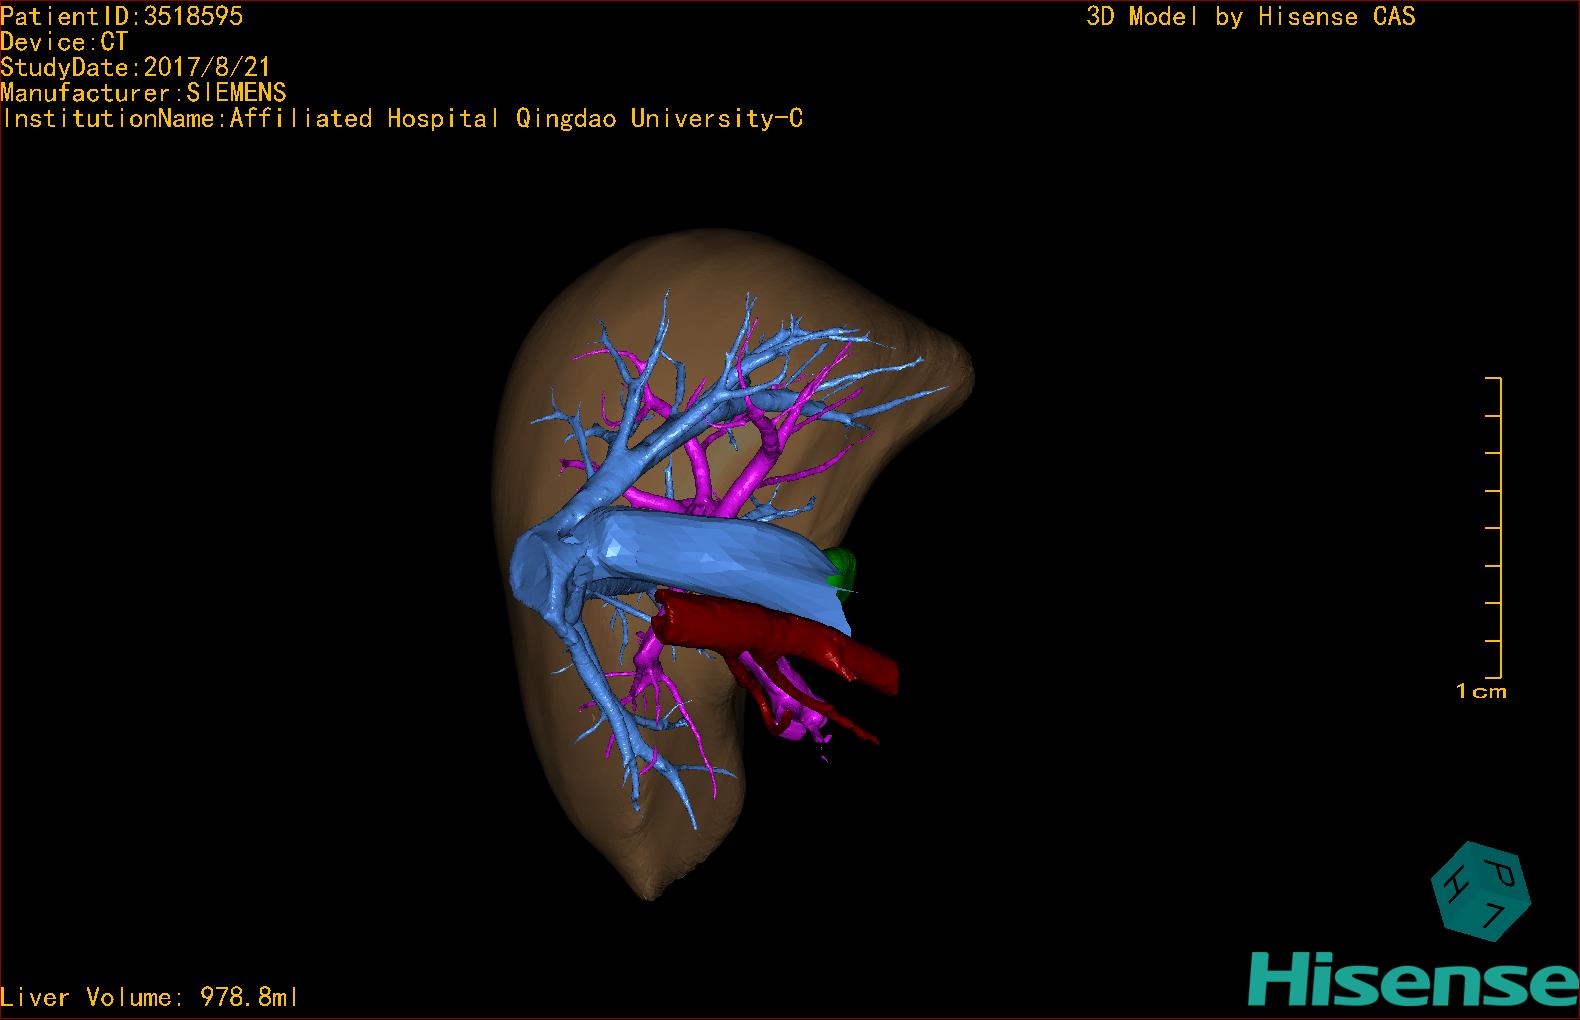Select the "StudyDate:2017/8/21" text line
This screenshot has height=1020, width=1580.
135,67
